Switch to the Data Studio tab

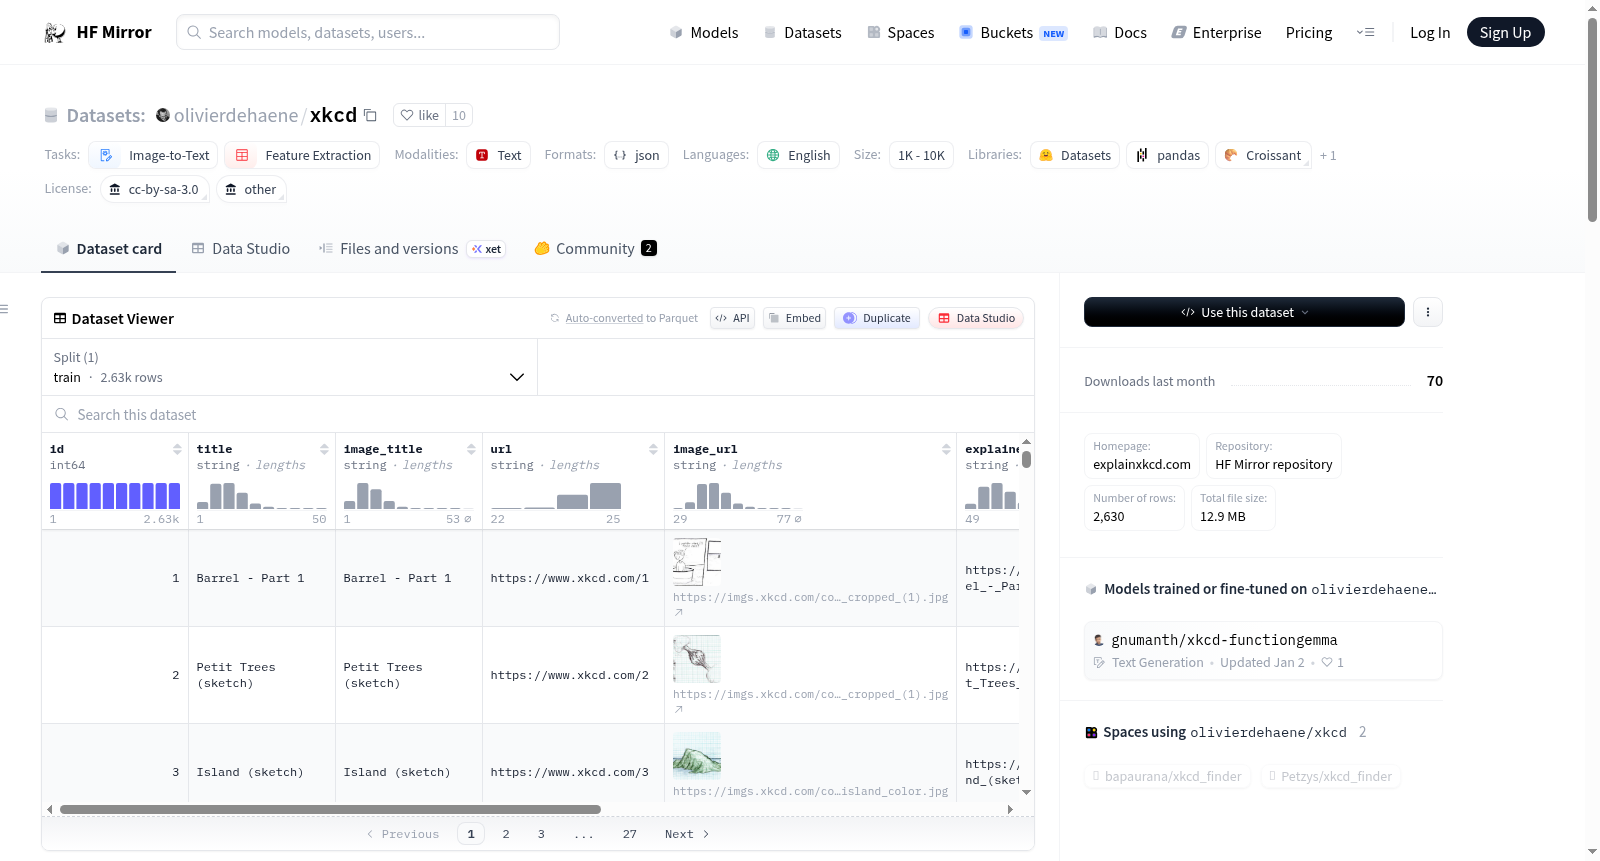coord(241,249)
